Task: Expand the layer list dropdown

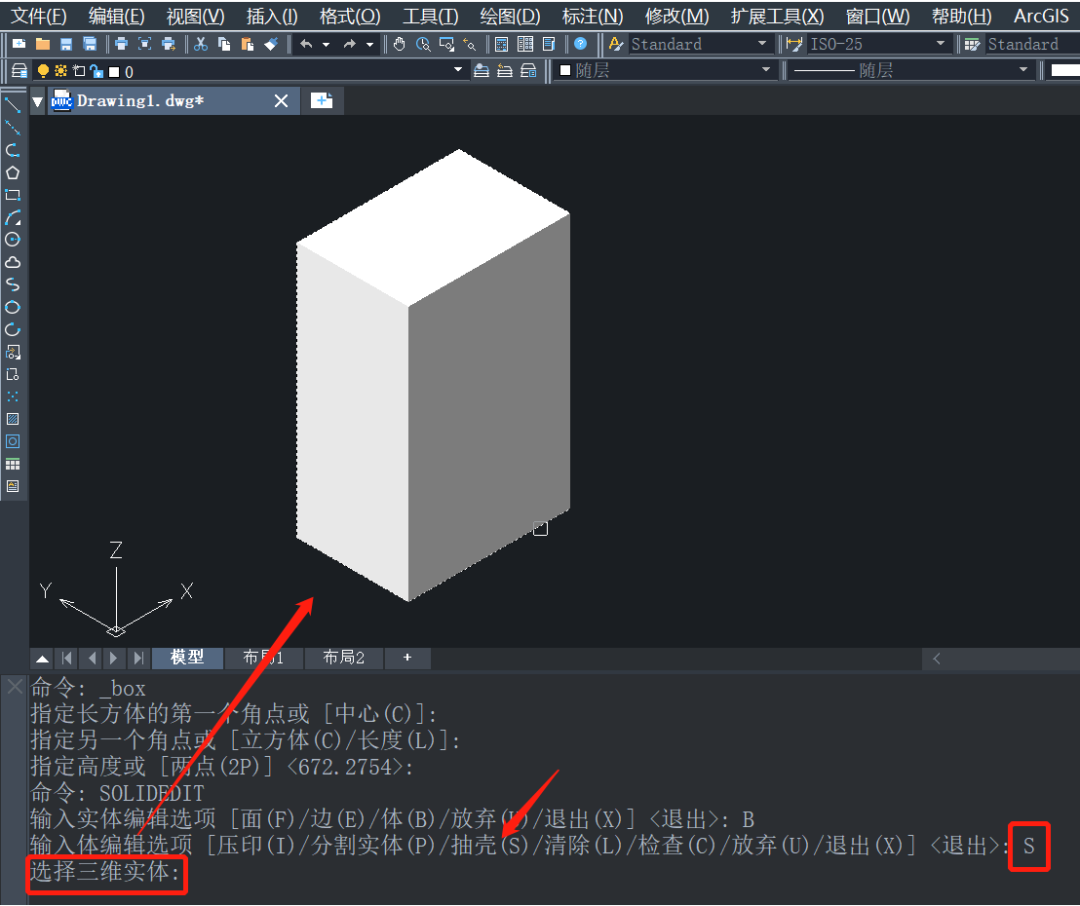Action: (x=458, y=70)
